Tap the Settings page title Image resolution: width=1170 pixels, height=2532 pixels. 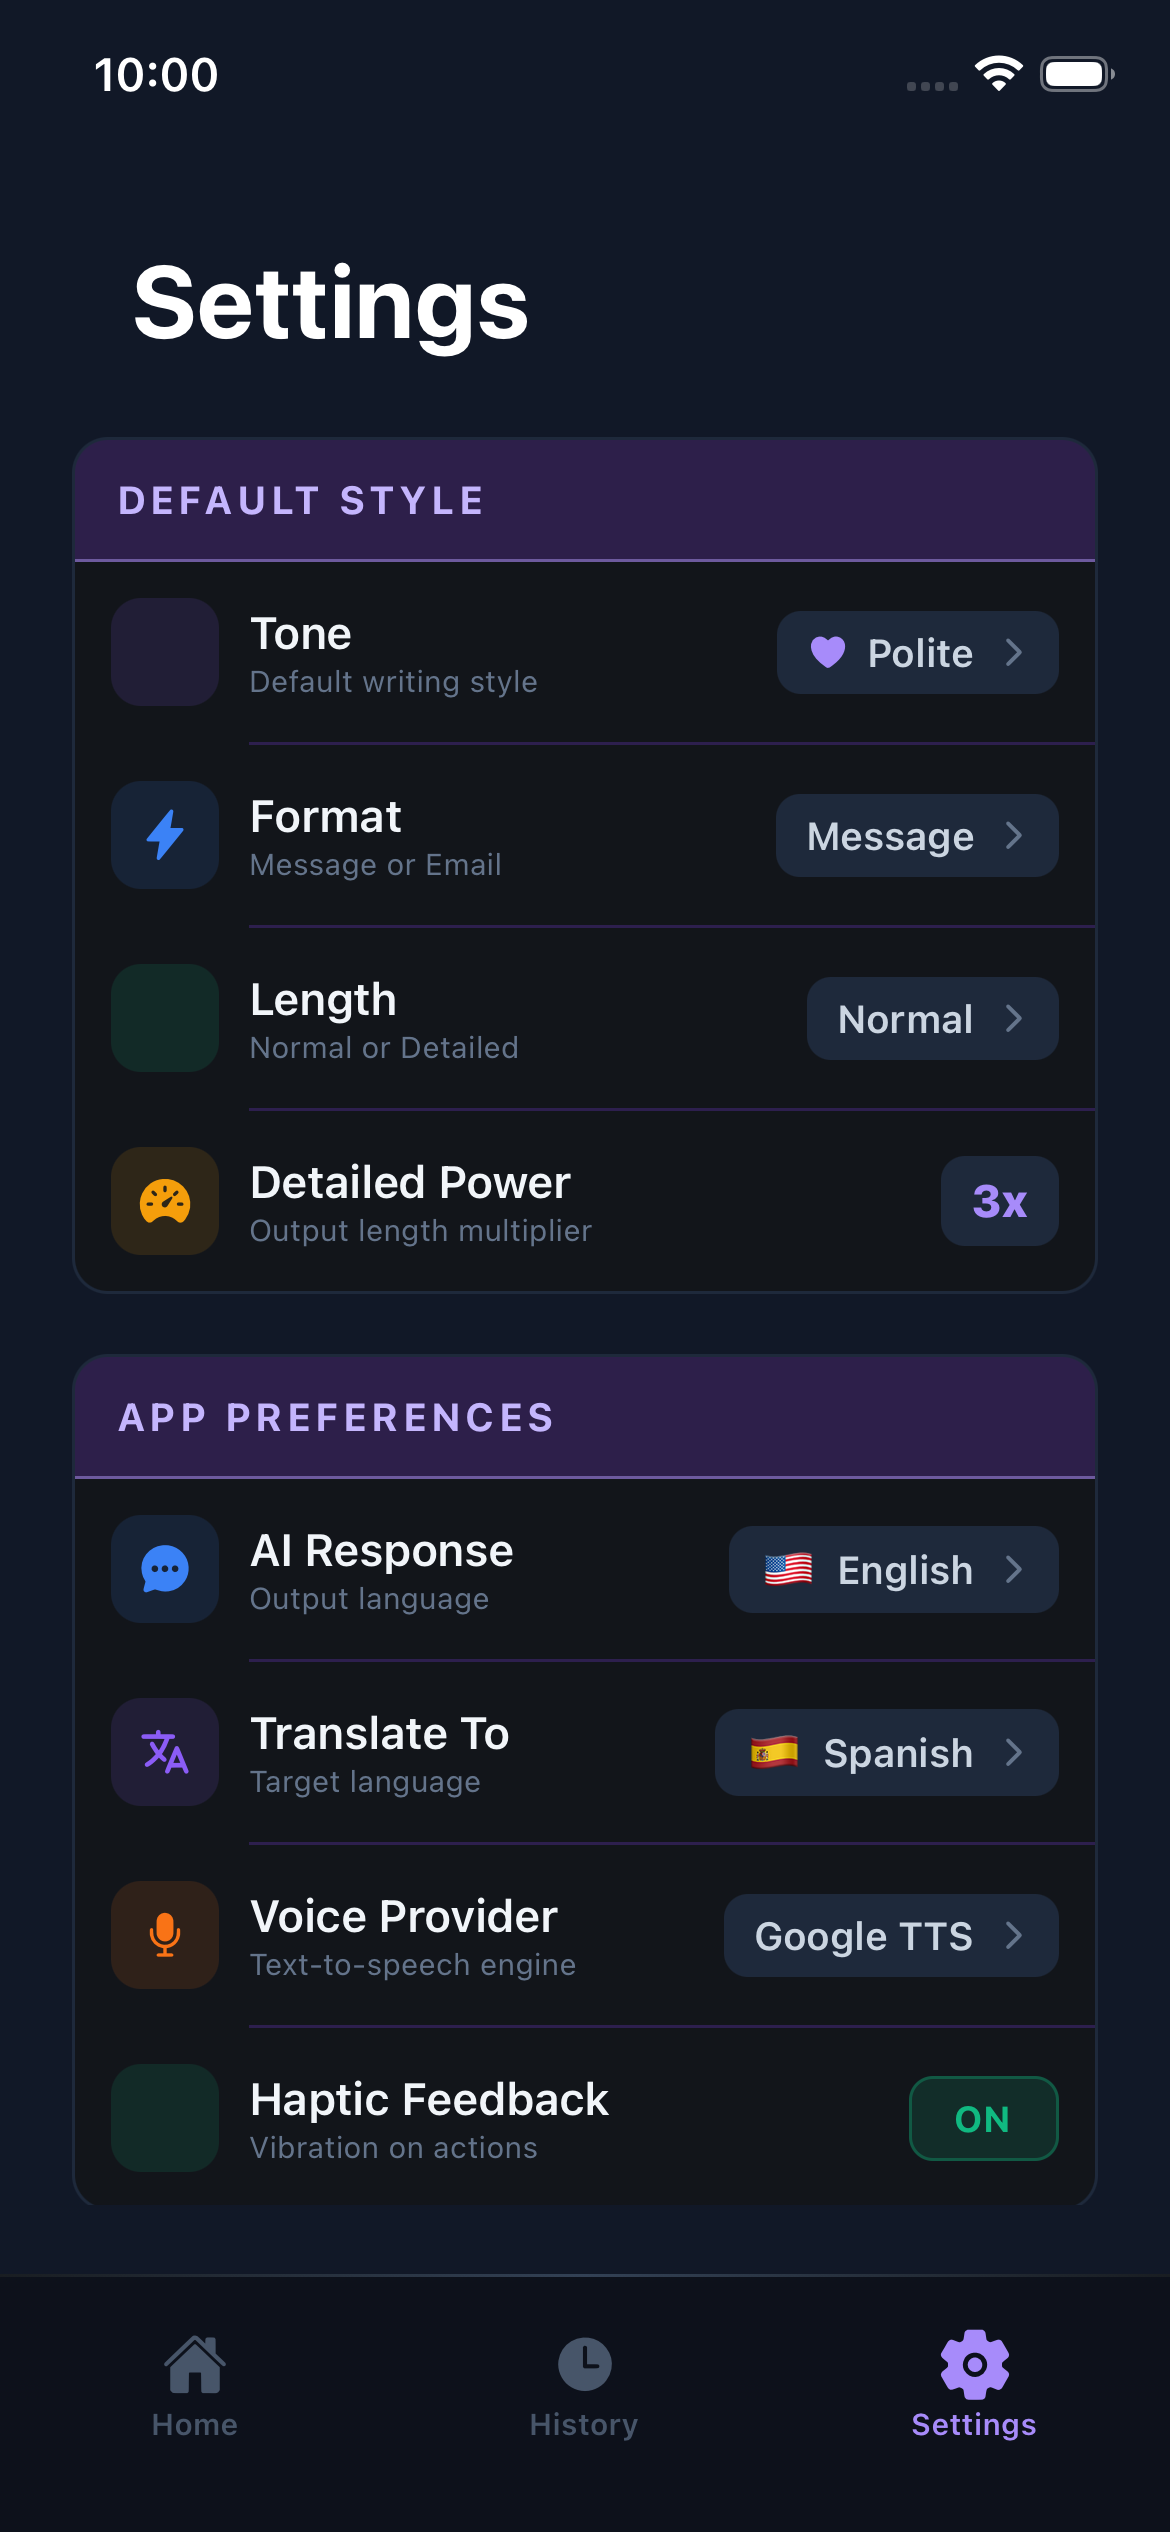pyautogui.click(x=328, y=303)
